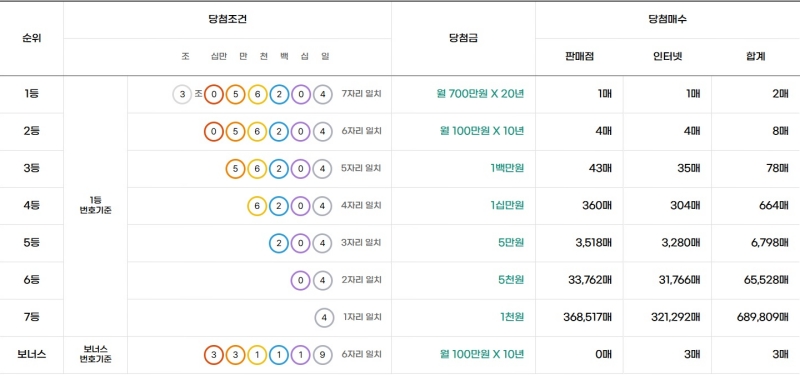The width and height of the screenshot is (800, 375).
Task: Select the yellow 6 ball in 4등 row
Action: 257,206
